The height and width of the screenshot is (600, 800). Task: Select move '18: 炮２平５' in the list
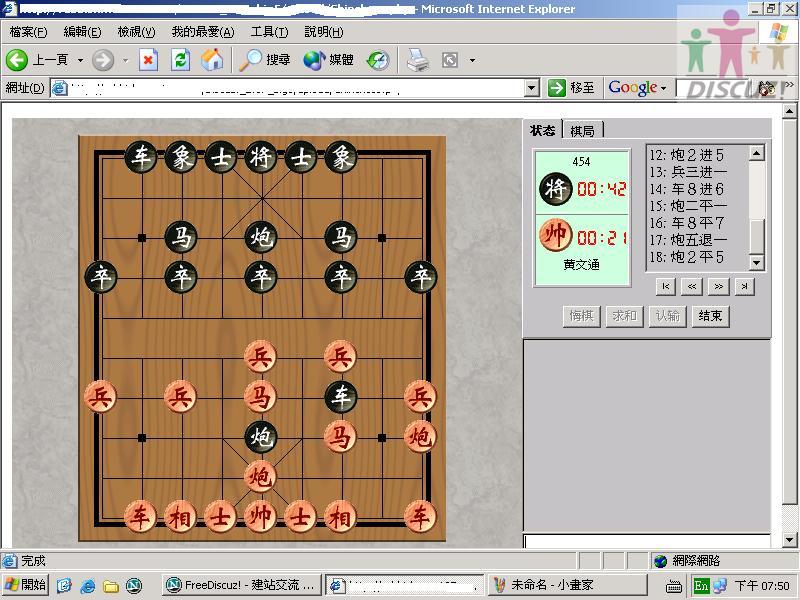(x=686, y=257)
